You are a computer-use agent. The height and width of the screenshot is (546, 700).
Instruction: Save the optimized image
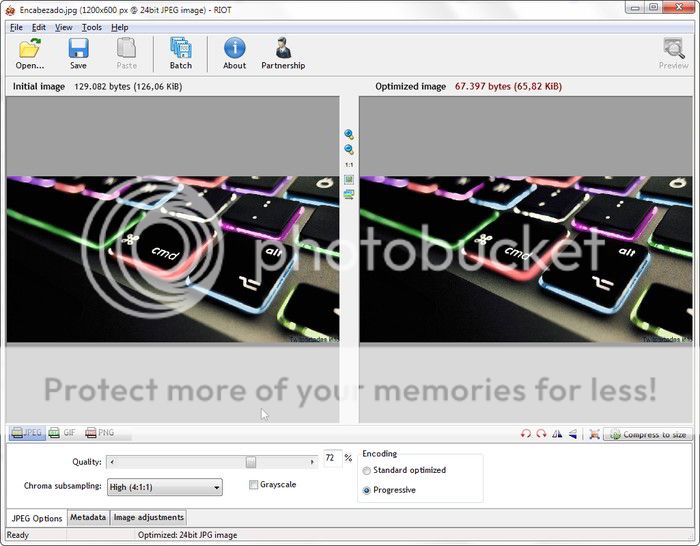(78, 54)
